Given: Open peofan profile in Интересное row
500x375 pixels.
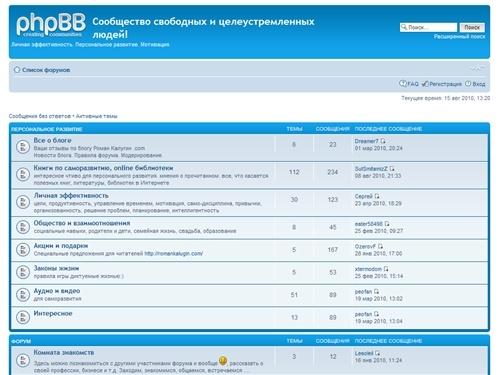Looking at the screenshot, I should pos(363,314).
